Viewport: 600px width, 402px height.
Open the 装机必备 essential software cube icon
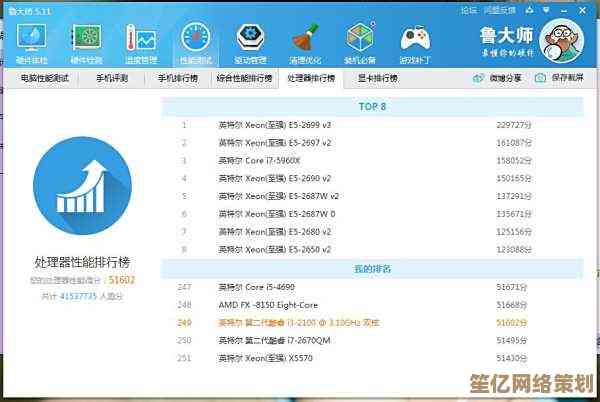(x=360, y=41)
